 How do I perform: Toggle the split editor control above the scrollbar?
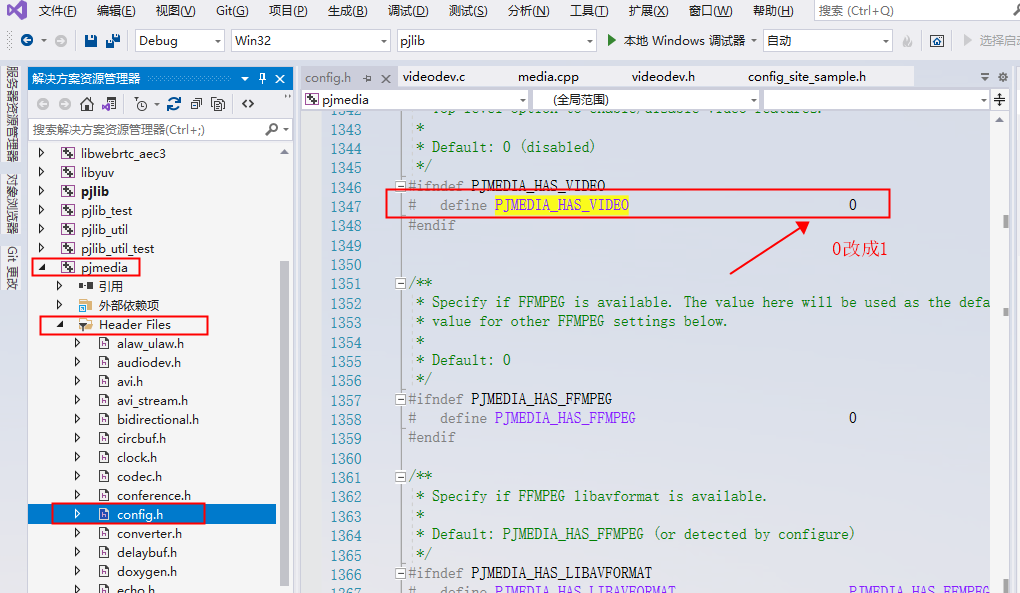(x=999, y=98)
